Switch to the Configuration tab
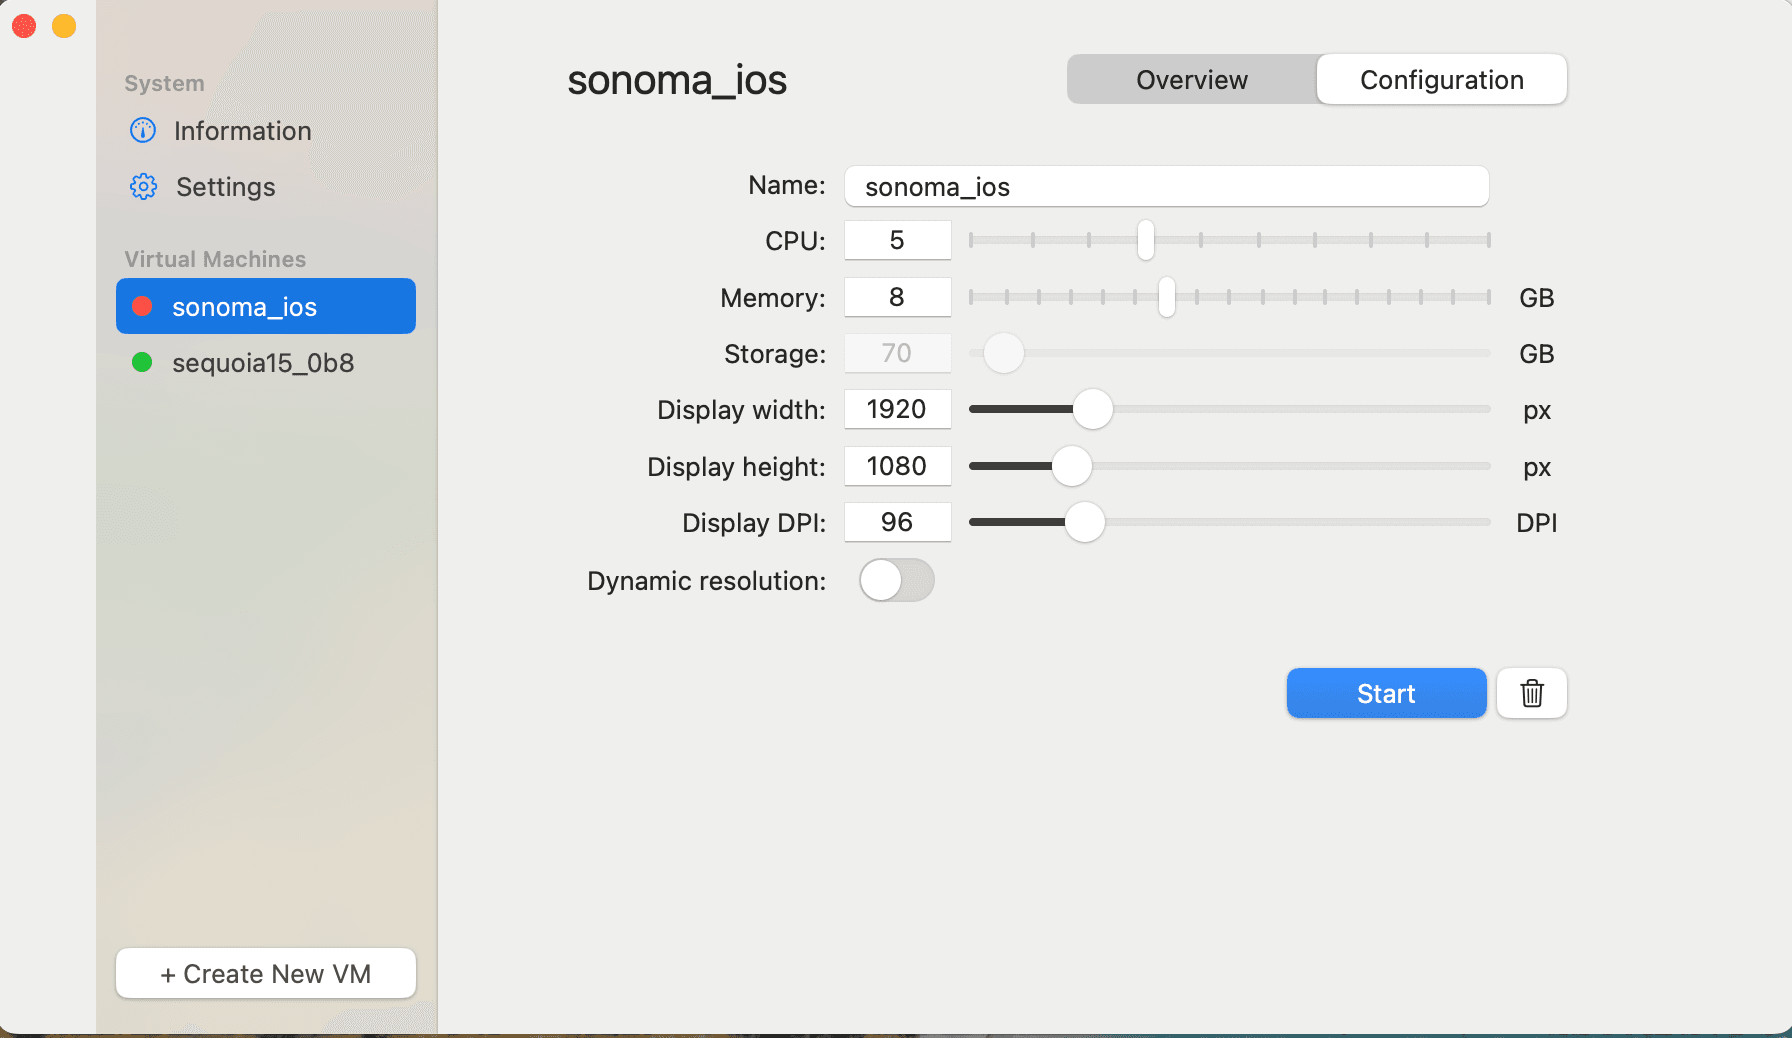Screen dimensions: 1792x1038 [1441, 79]
